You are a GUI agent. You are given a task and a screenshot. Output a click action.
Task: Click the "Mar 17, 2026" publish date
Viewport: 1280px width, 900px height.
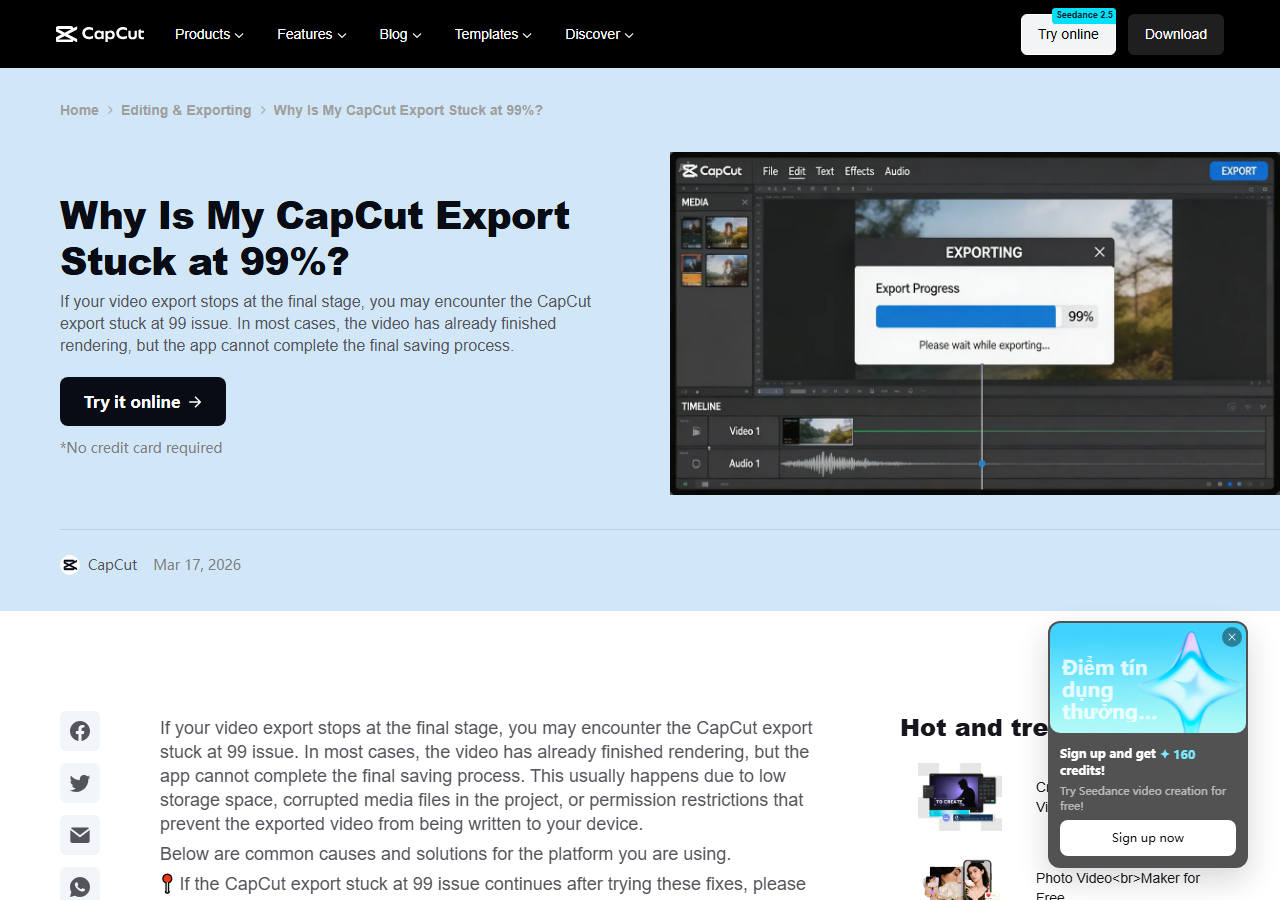[197, 565]
